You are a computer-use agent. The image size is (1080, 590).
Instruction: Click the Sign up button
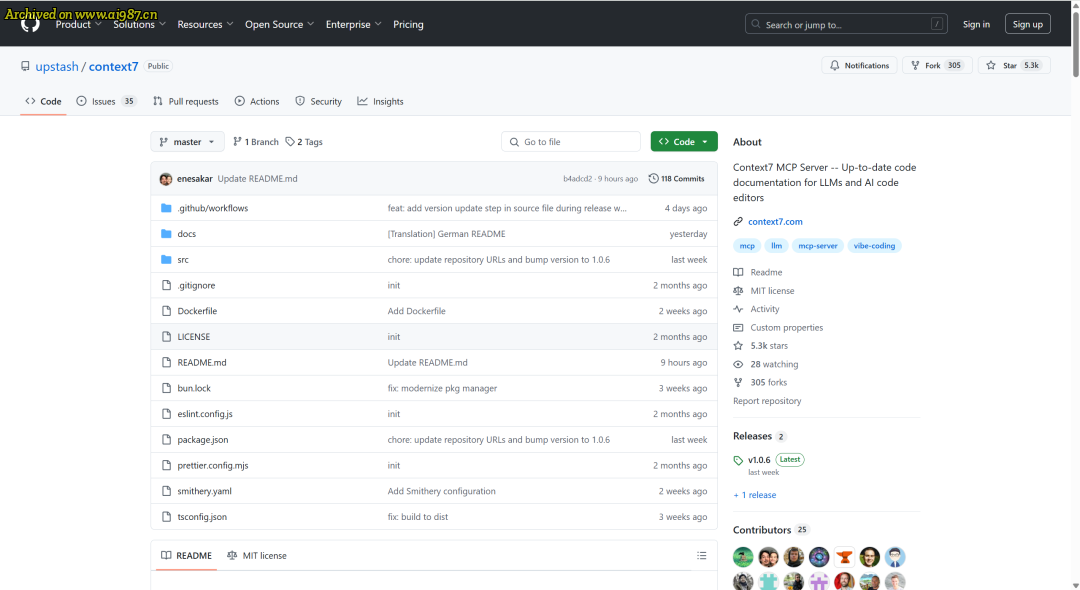1028,24
